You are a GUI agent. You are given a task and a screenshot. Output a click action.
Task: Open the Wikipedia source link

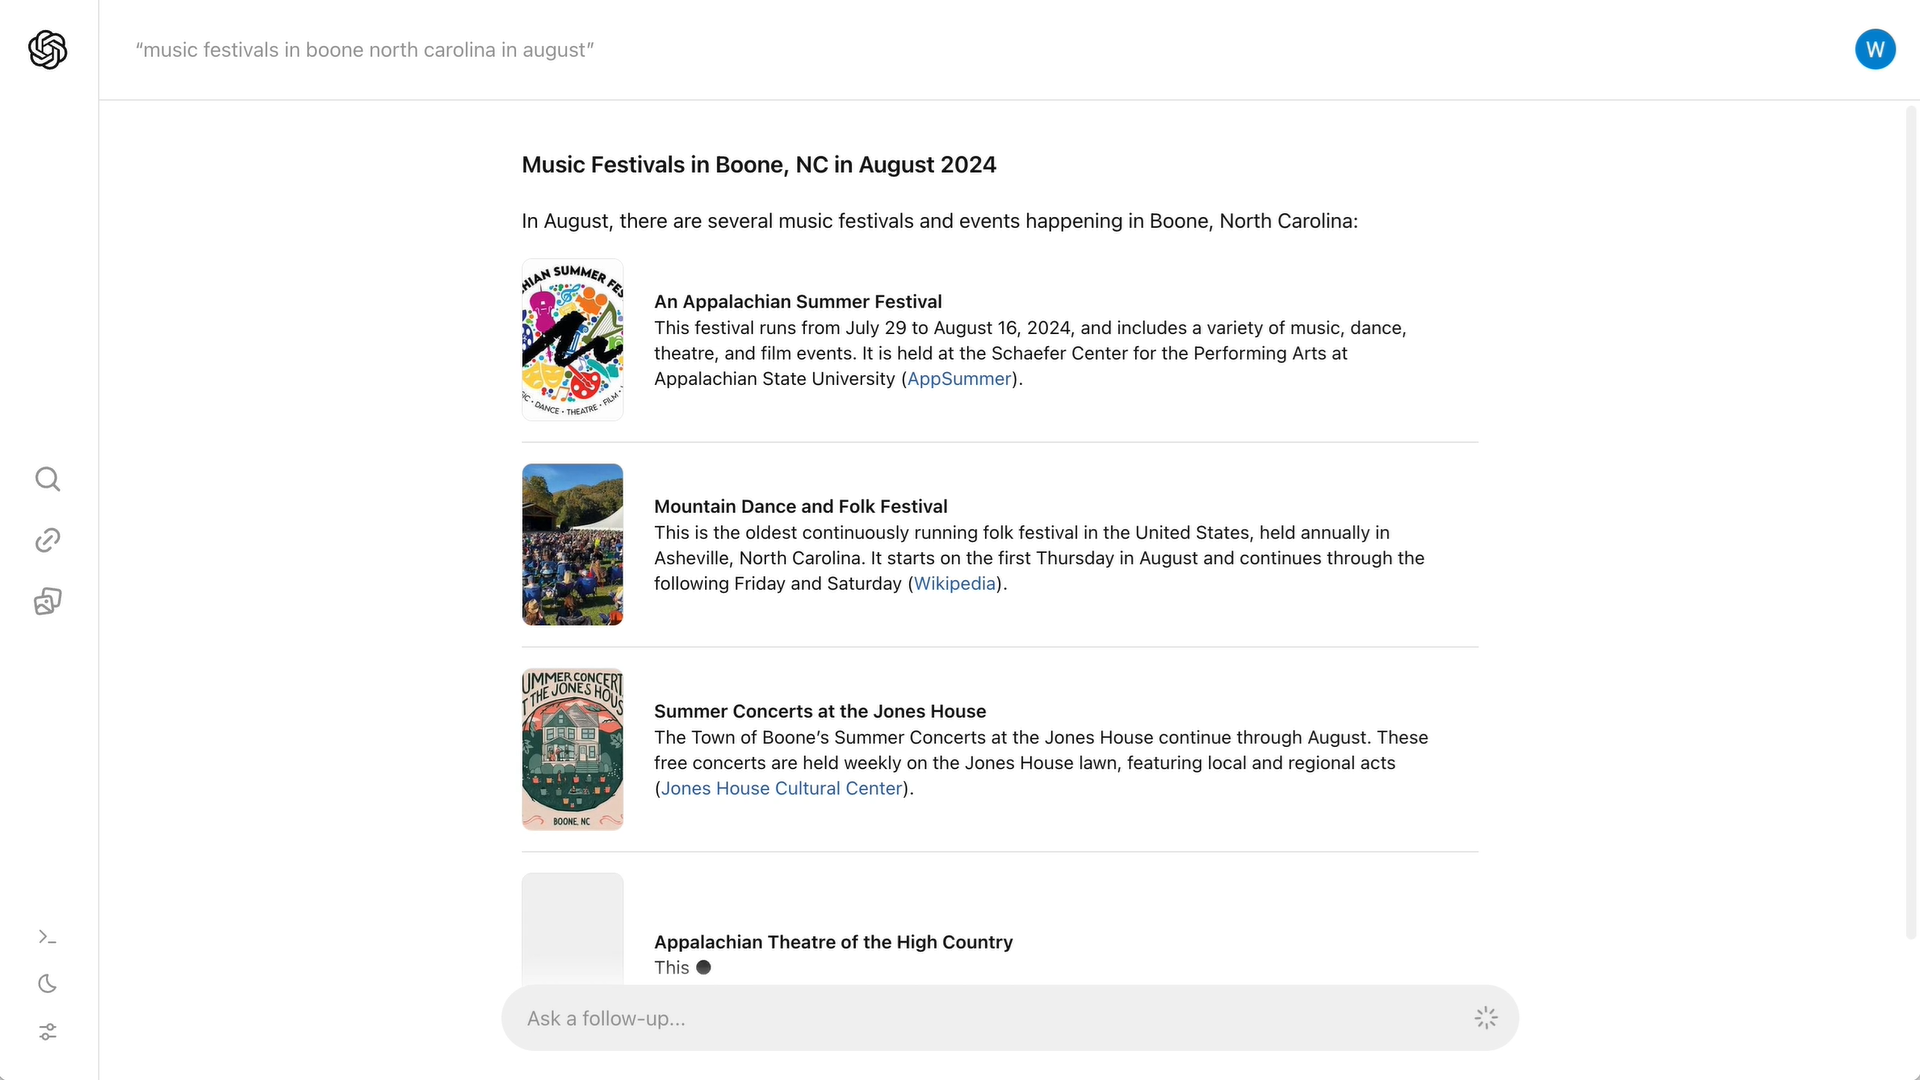tap(955, 584)
